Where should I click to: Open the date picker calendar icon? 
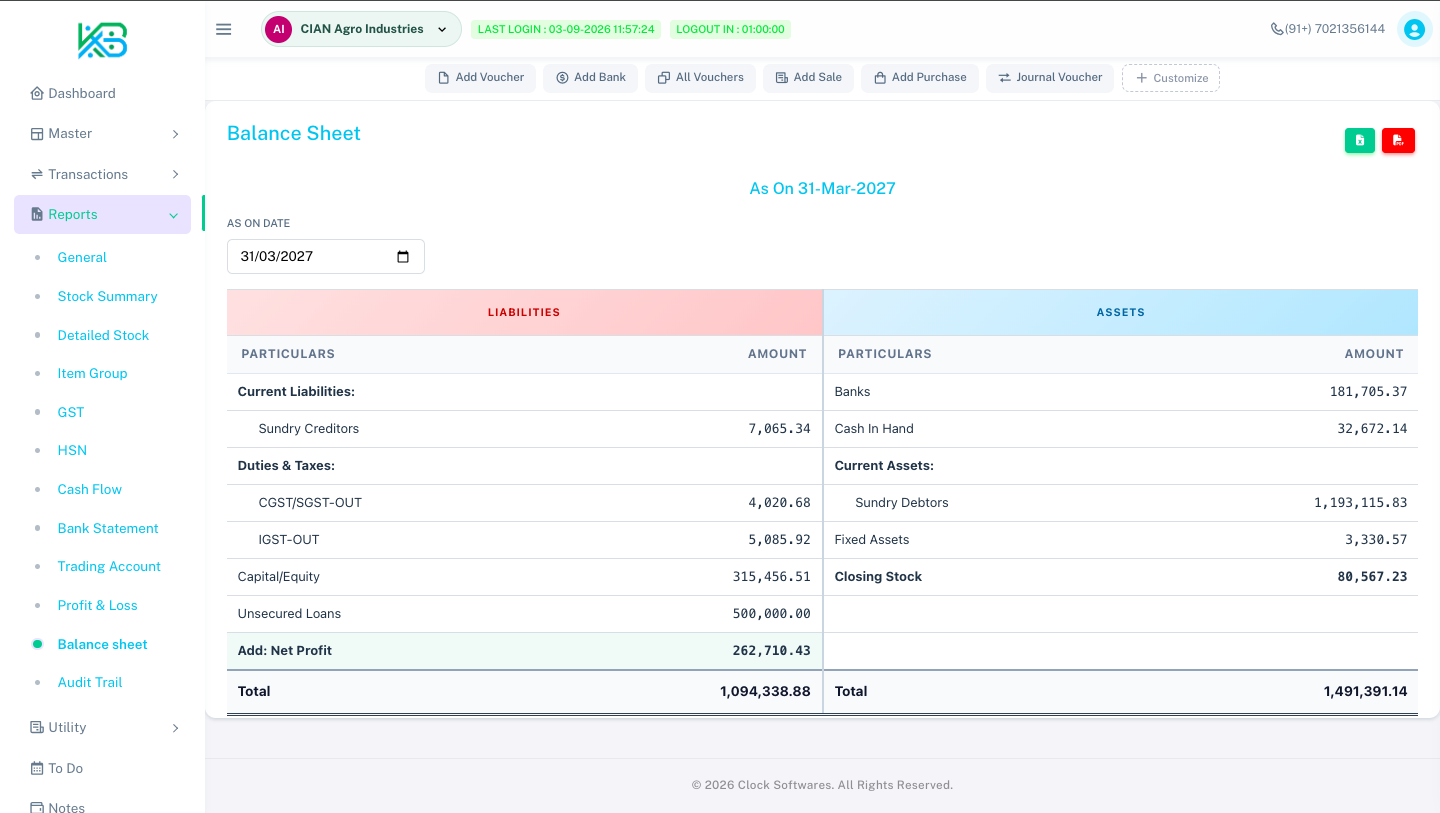point(403,257)
